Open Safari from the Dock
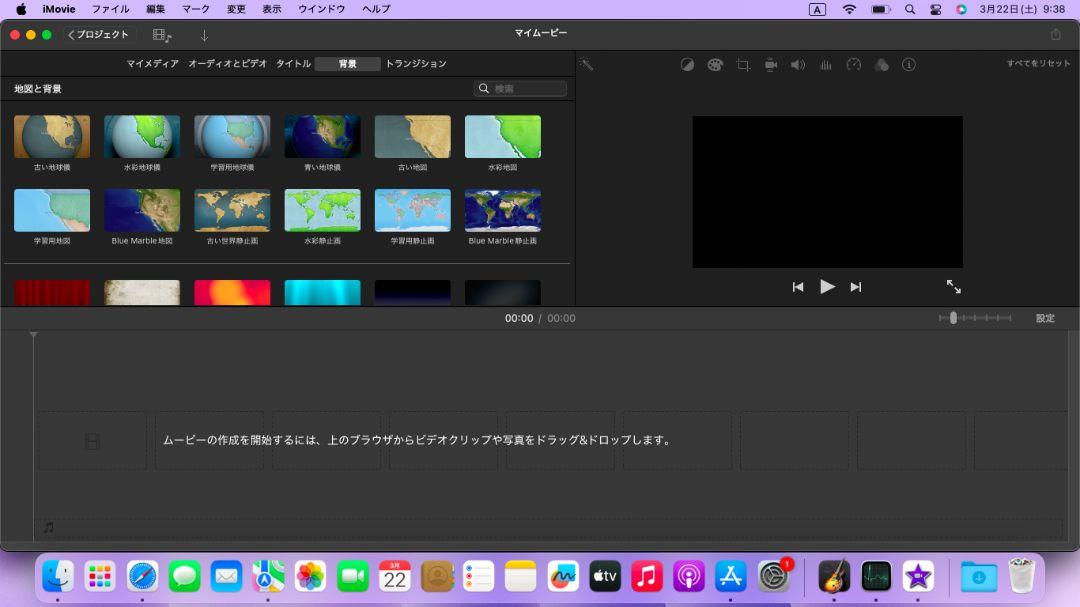Screen dimensions: 1080x607 [142, 576]
